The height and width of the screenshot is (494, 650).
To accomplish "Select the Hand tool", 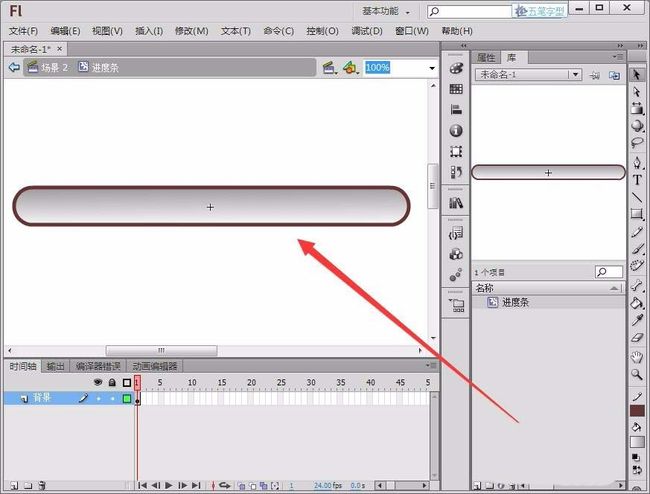I will coord(637,356).
